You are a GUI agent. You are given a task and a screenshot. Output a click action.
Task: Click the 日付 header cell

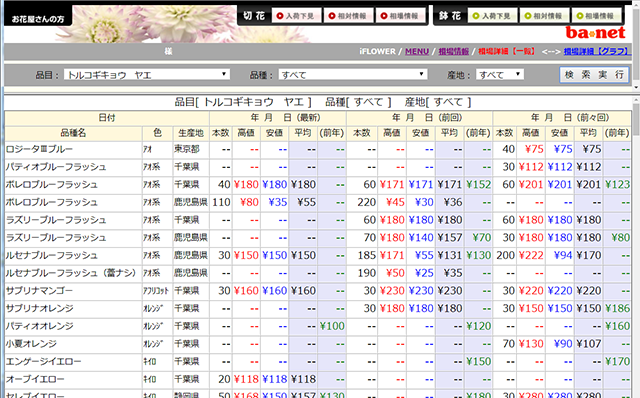coord(107,118)
